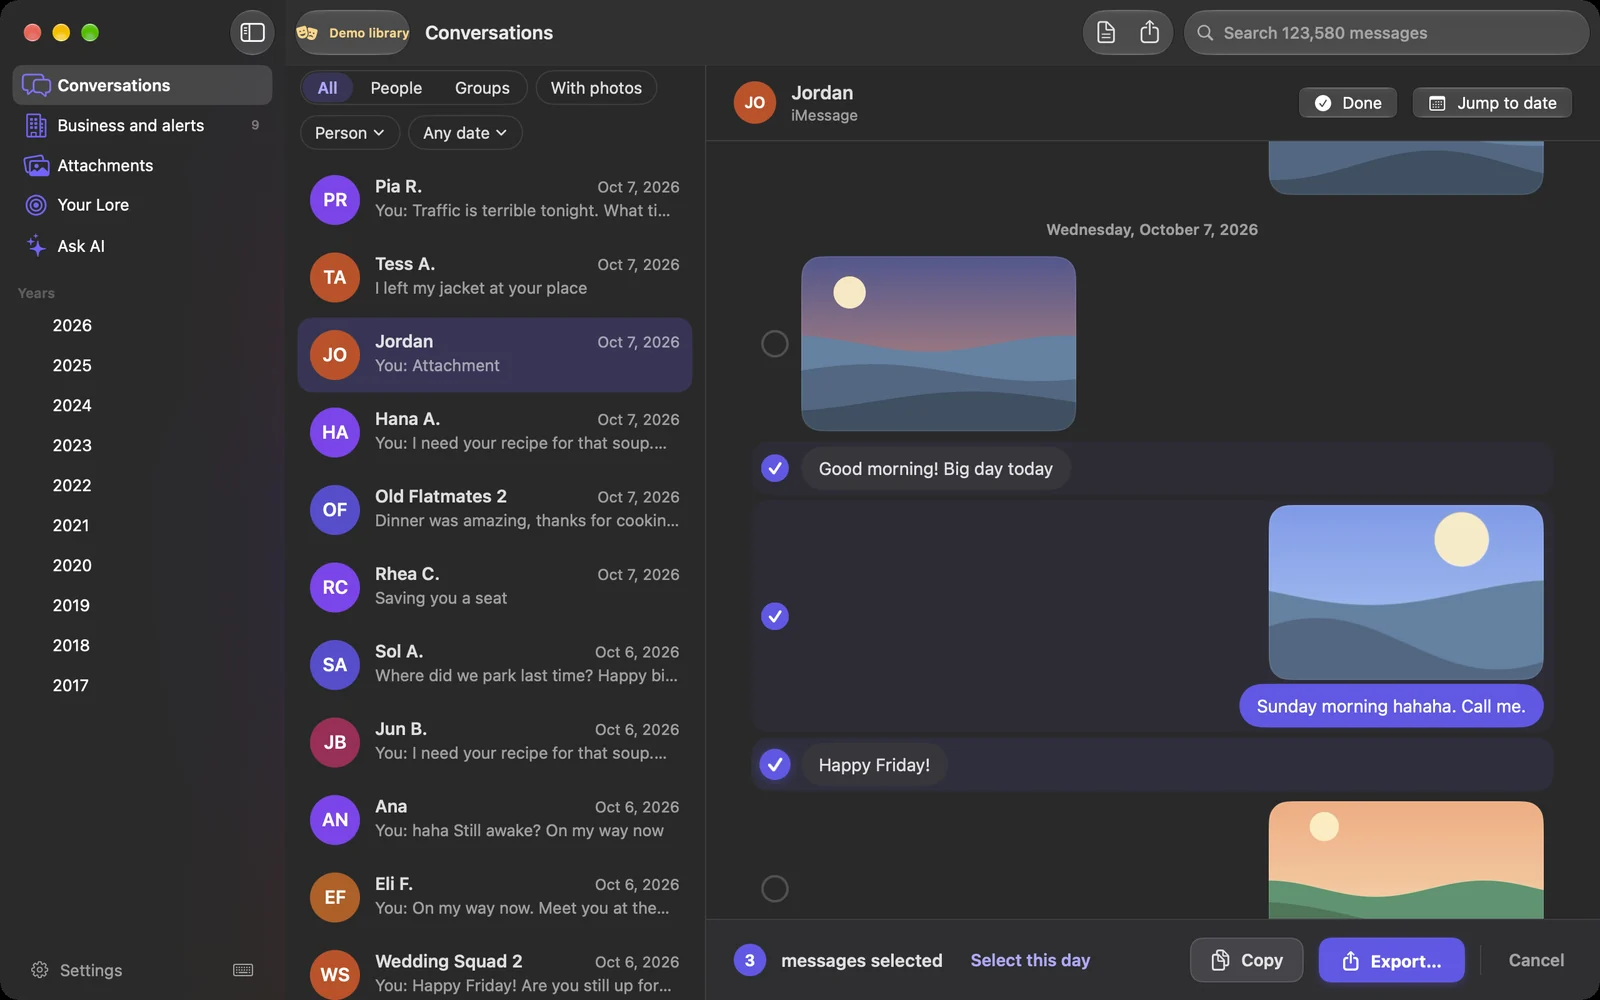The image size is (1600, 1000).
Task: Open the blue sky photo thumbnail
Action: coord(1406,592)
